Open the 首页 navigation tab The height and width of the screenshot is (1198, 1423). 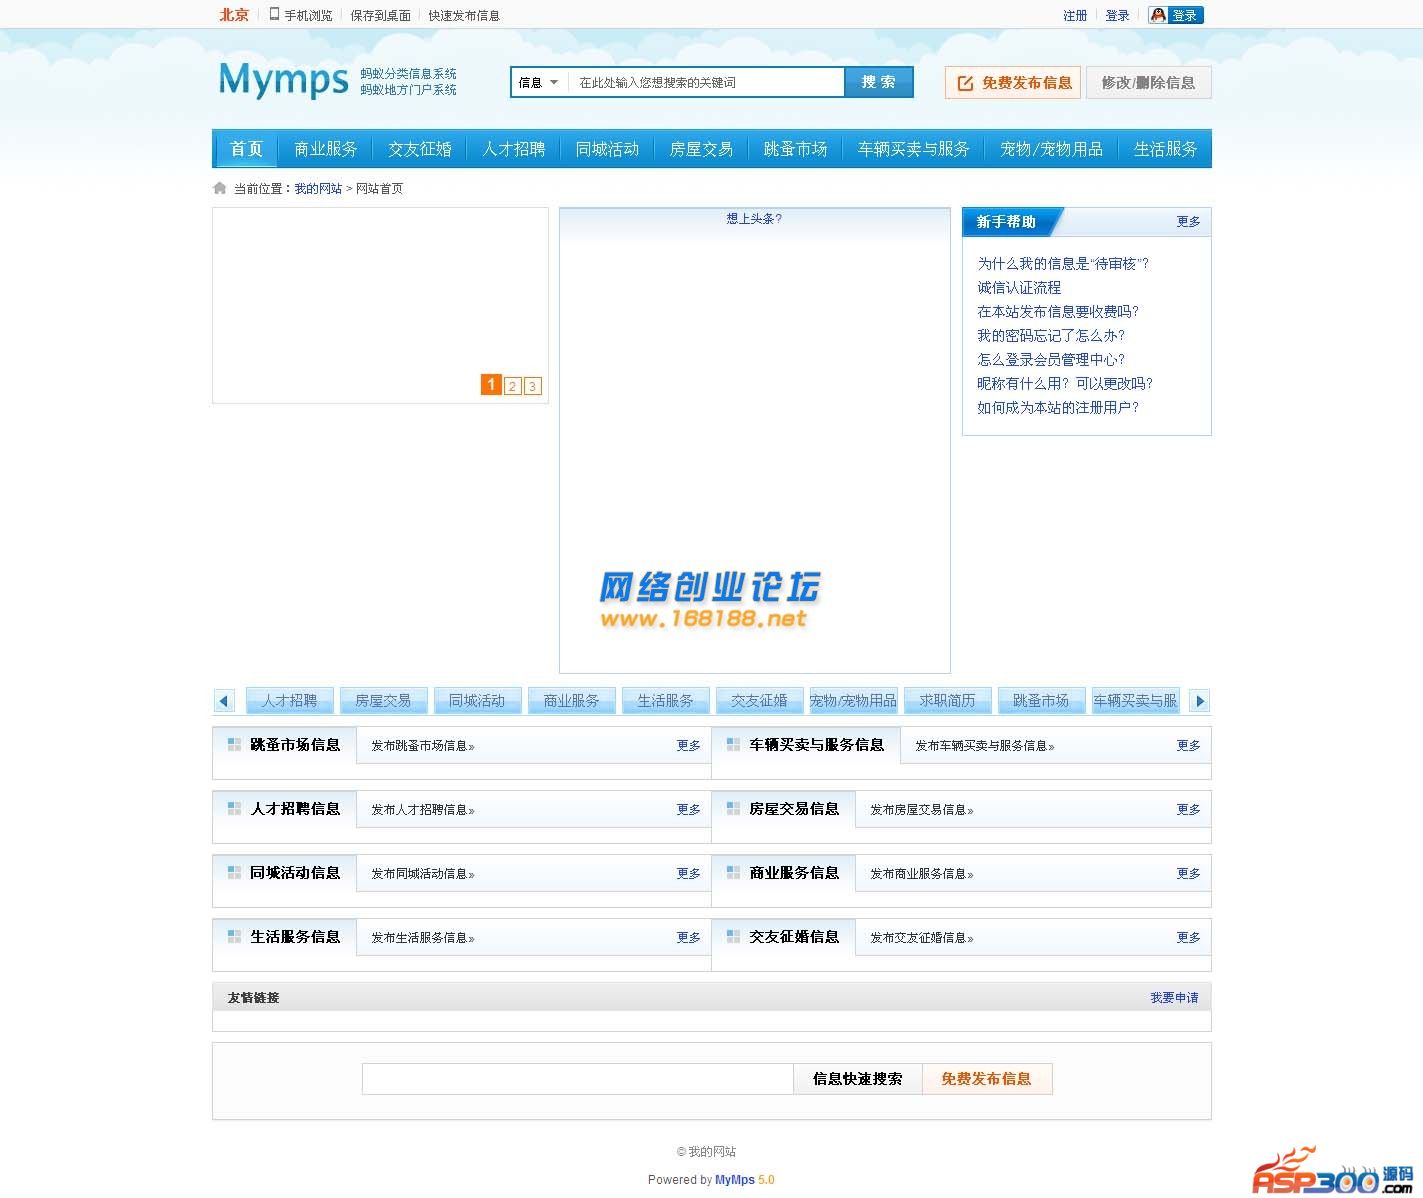246,148
